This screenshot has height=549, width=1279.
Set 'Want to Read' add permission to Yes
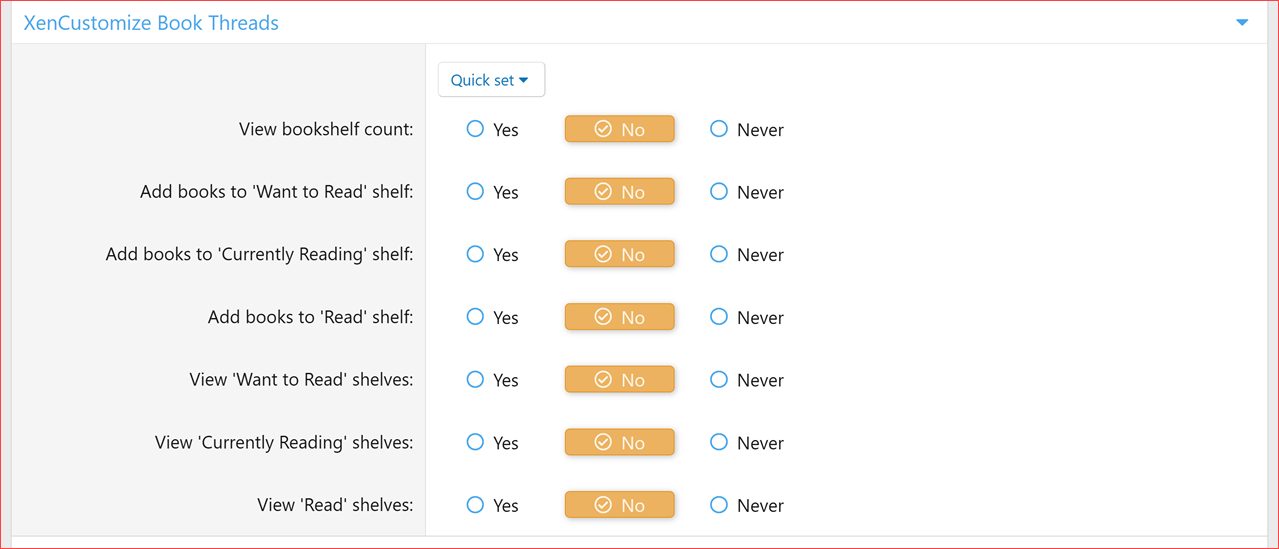475,192
